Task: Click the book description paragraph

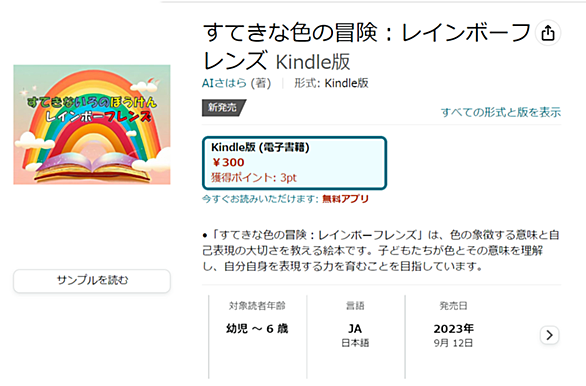Action: 381,250
